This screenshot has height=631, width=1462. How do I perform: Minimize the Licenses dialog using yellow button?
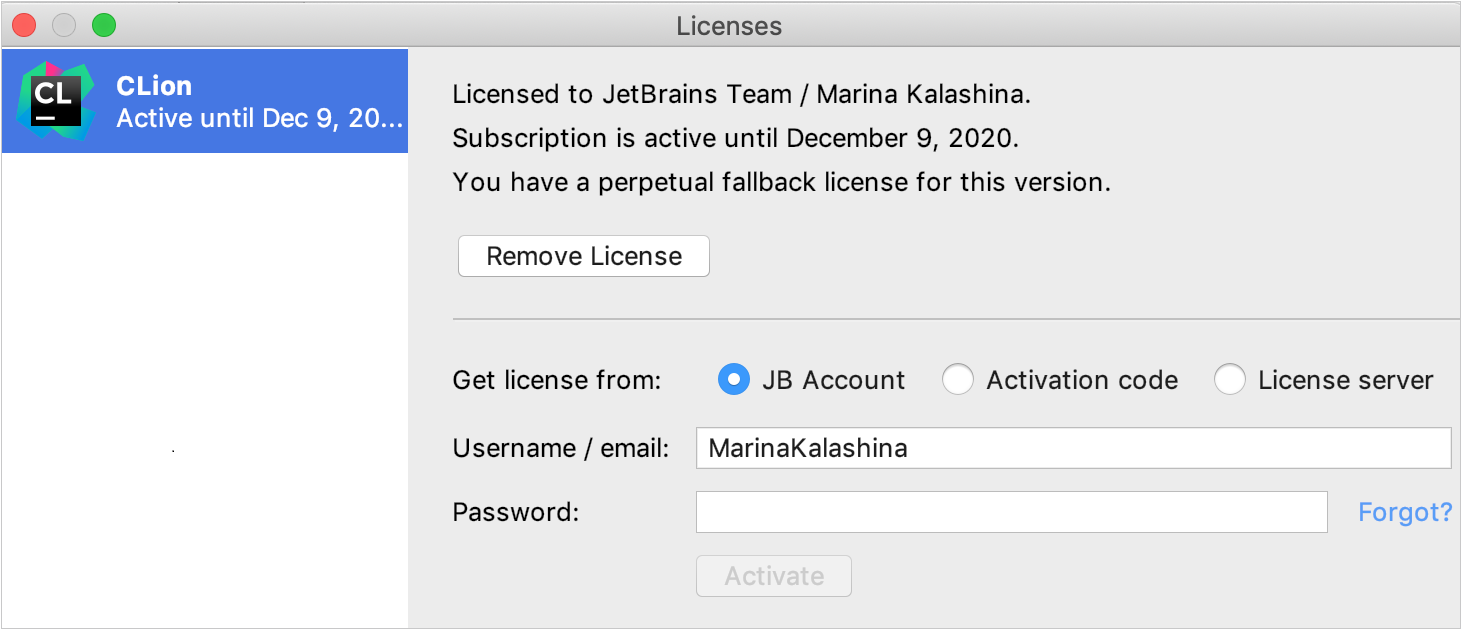(x=64, y=25)
